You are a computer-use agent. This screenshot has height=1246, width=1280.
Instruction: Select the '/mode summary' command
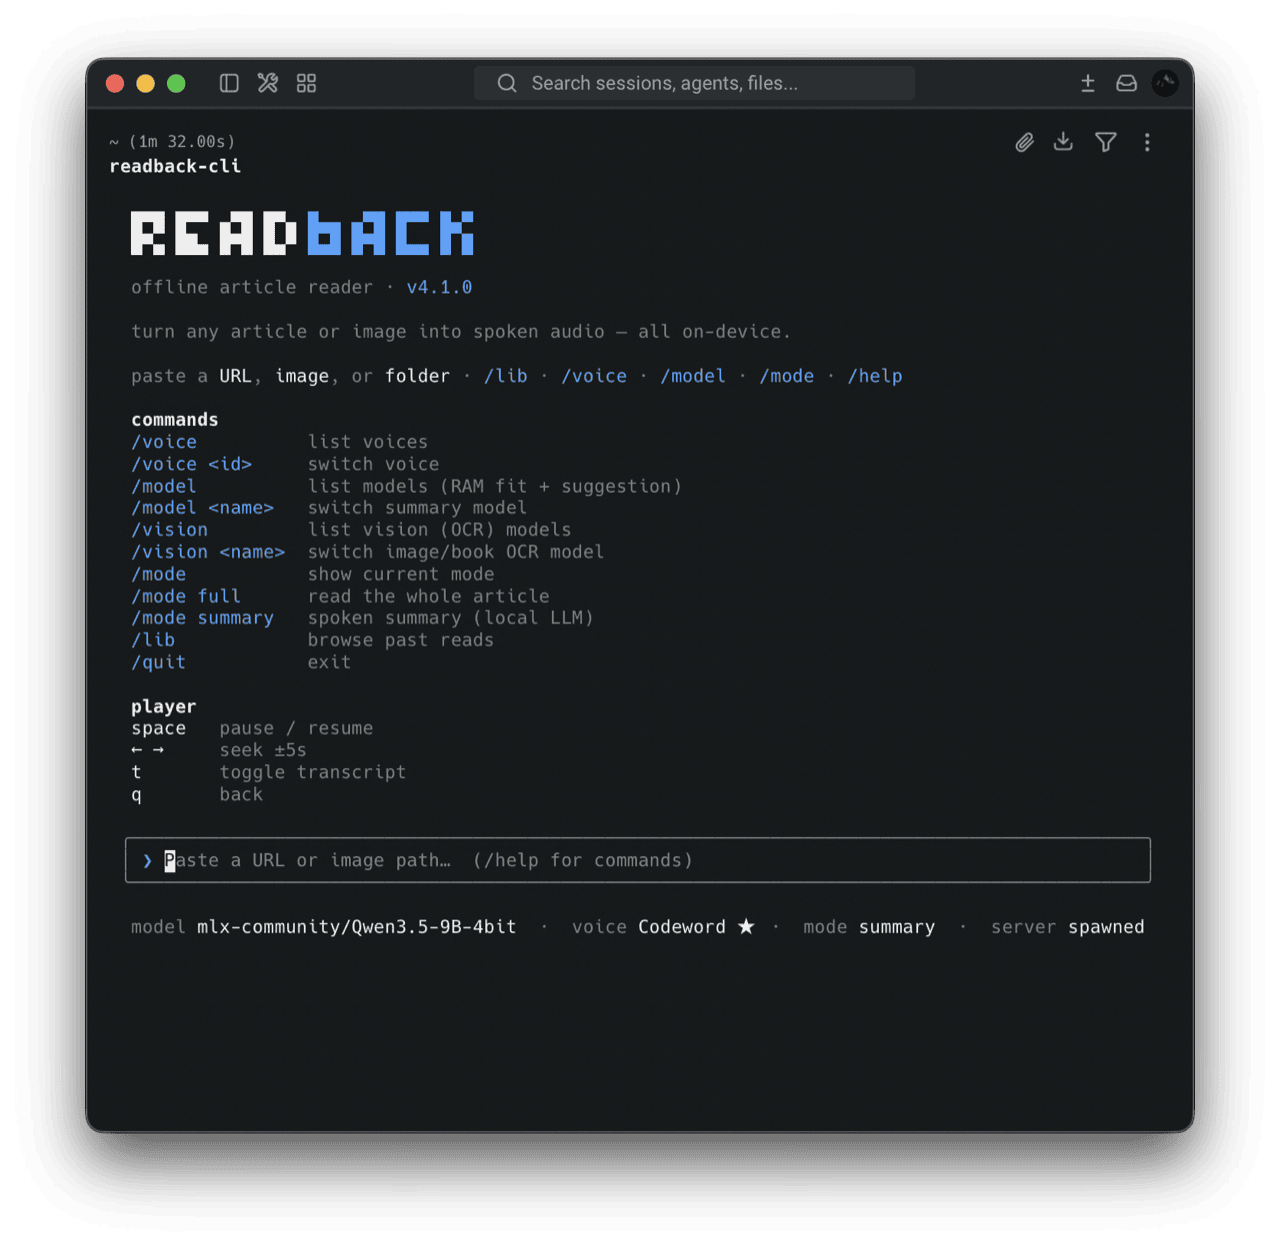point(203,618)
